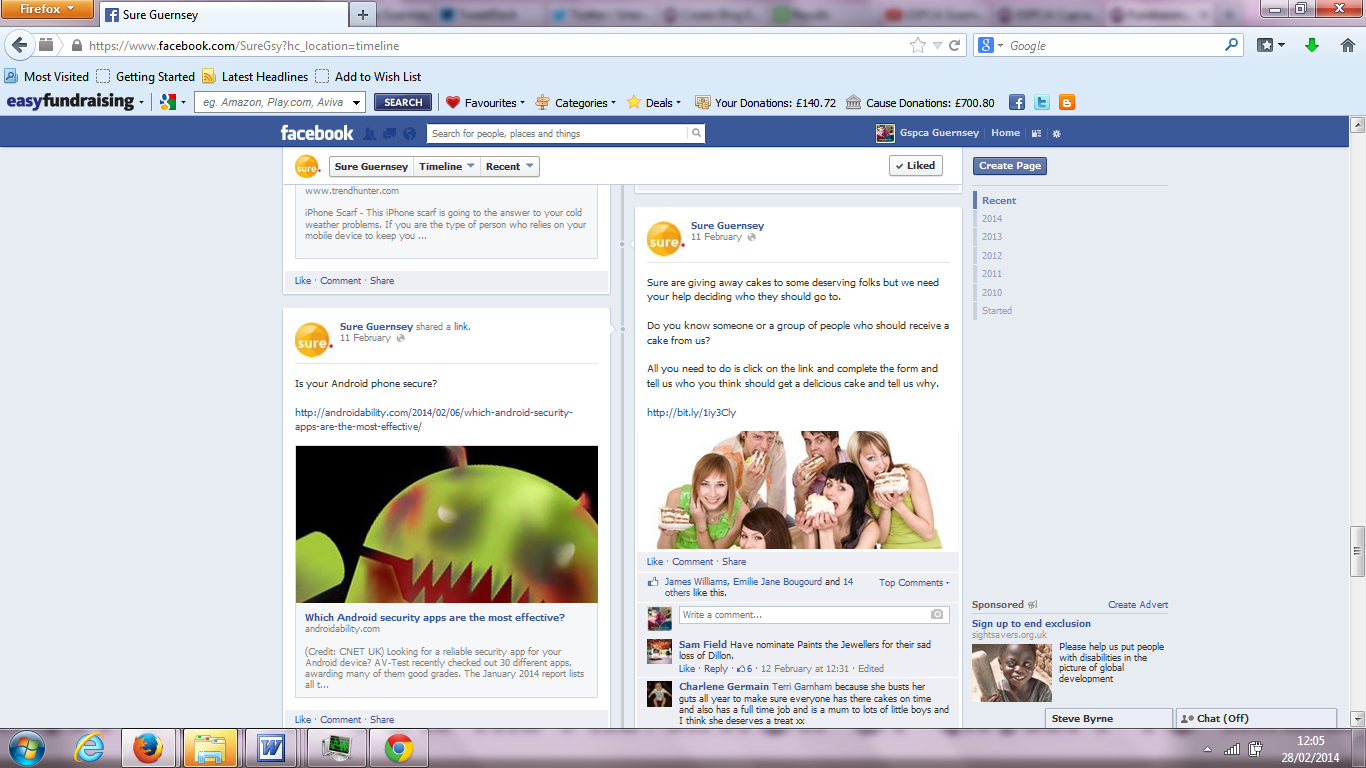Open Sign up to end exclusion advert

(1031, 623)
